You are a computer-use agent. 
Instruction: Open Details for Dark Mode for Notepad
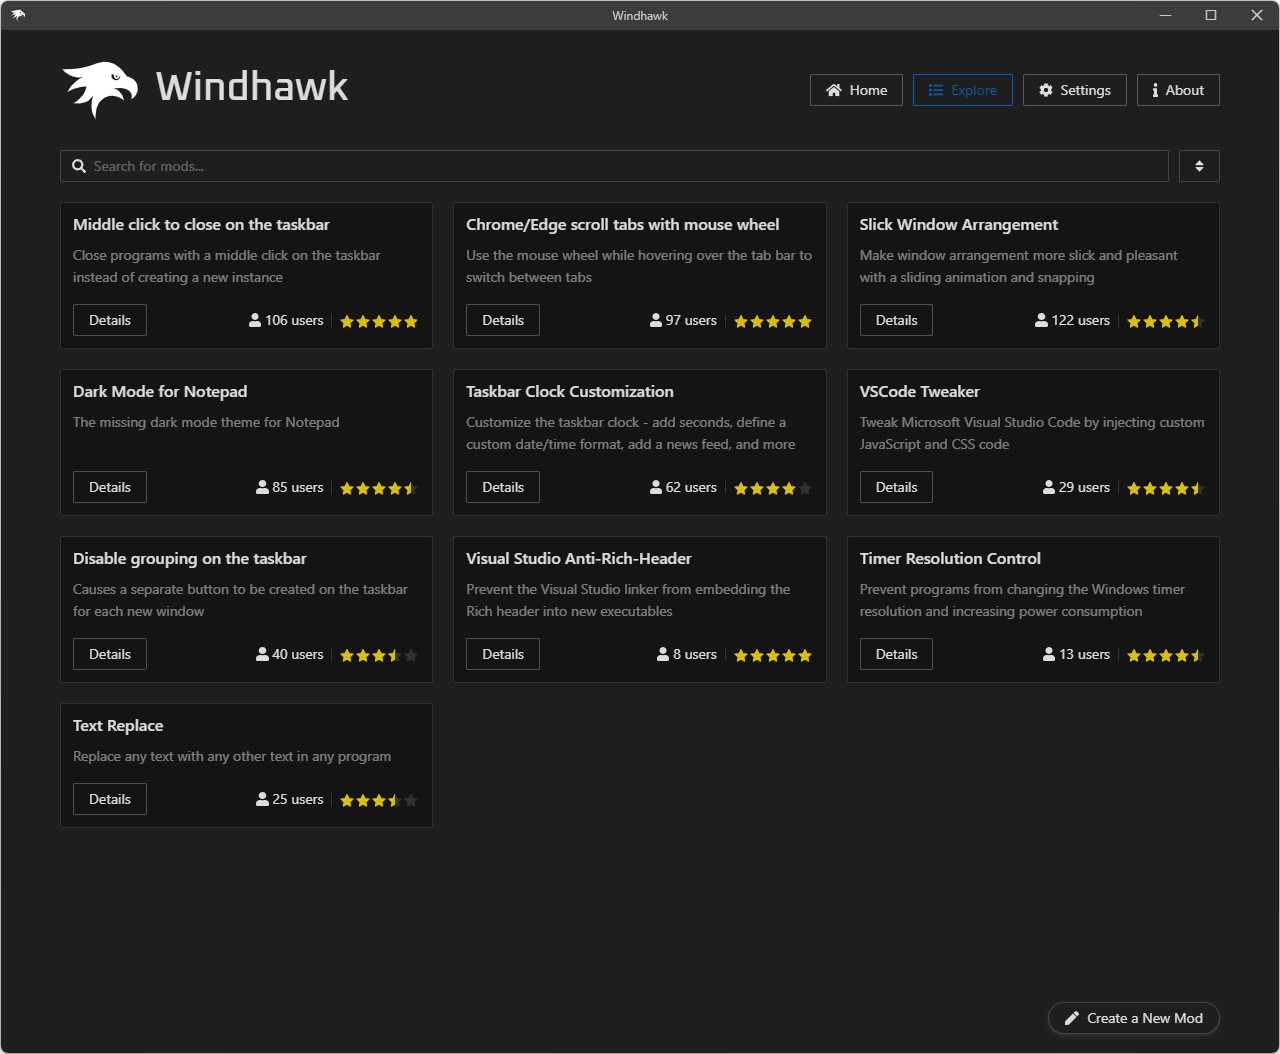tap(110, 487)
